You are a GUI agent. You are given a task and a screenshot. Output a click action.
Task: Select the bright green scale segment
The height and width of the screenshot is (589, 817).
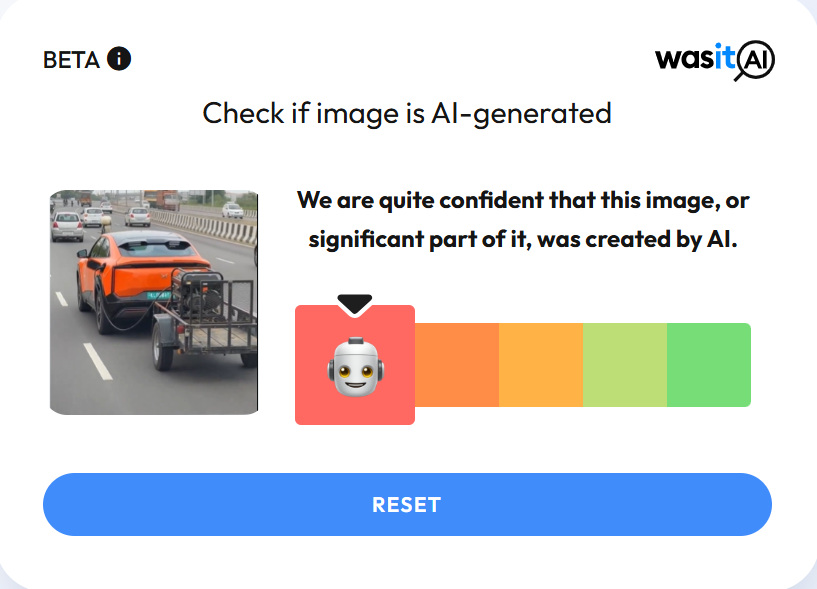709,365
